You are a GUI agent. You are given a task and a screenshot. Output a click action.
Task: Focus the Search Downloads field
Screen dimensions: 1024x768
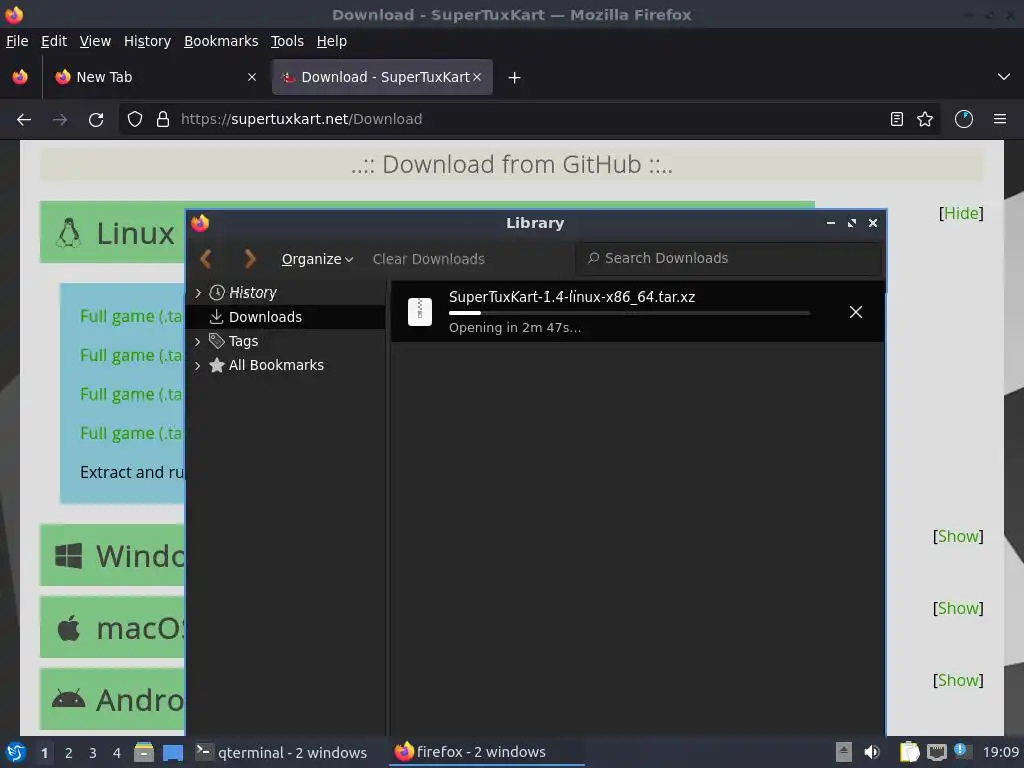click(729, 259)
